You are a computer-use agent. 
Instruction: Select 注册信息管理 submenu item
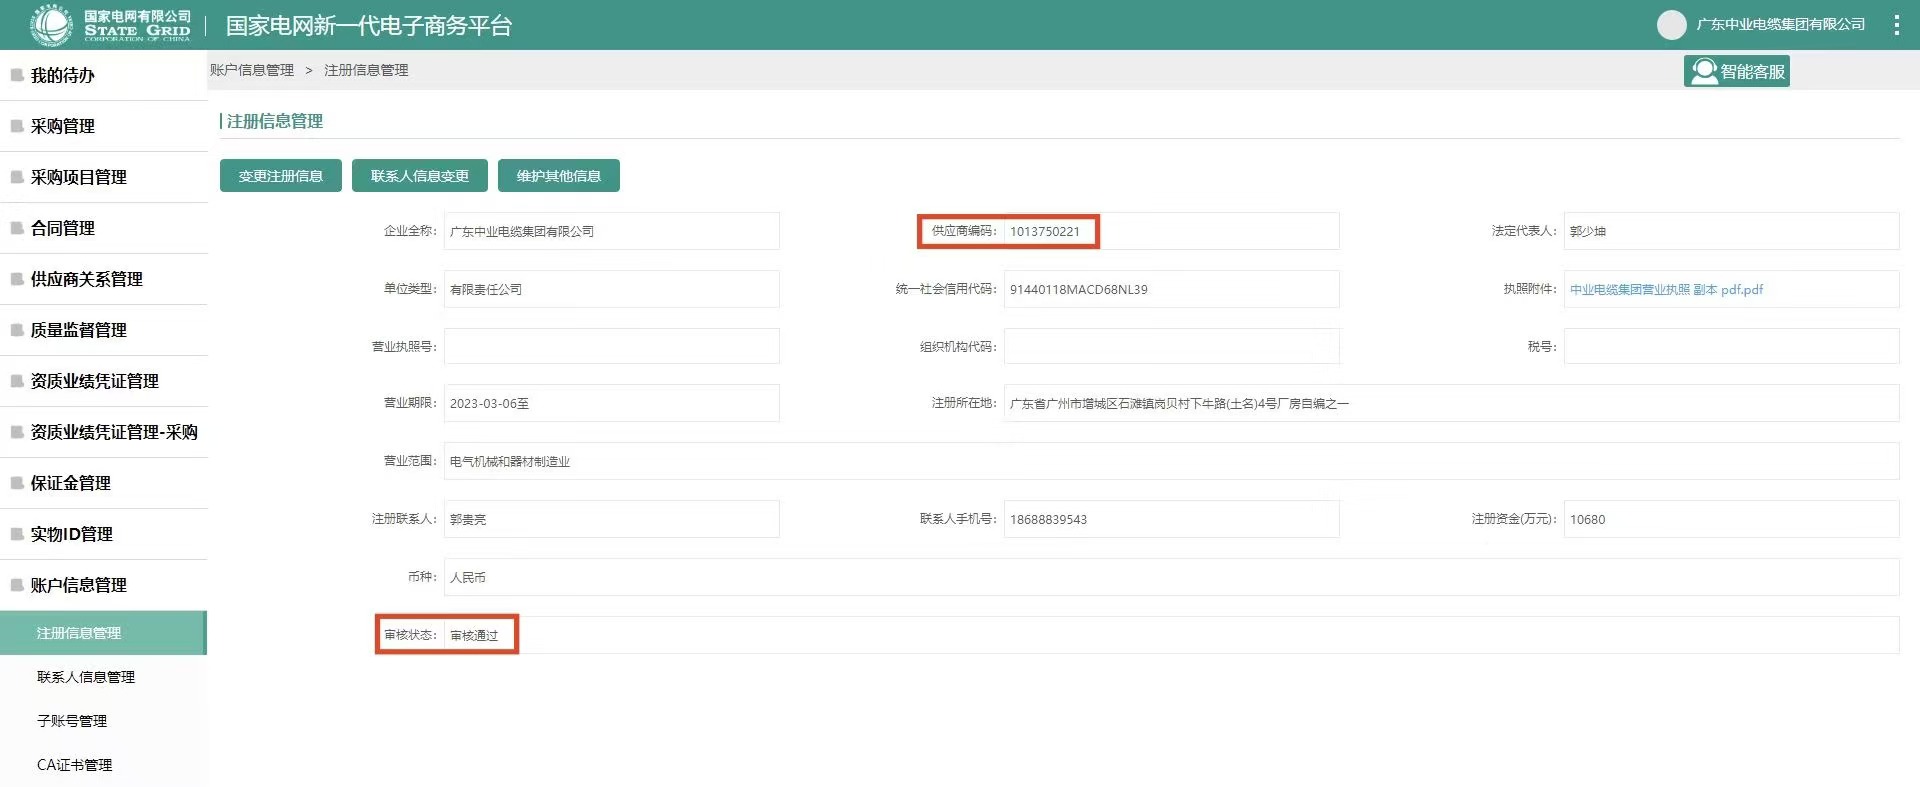pyautogui.click(x=103, y=633)
